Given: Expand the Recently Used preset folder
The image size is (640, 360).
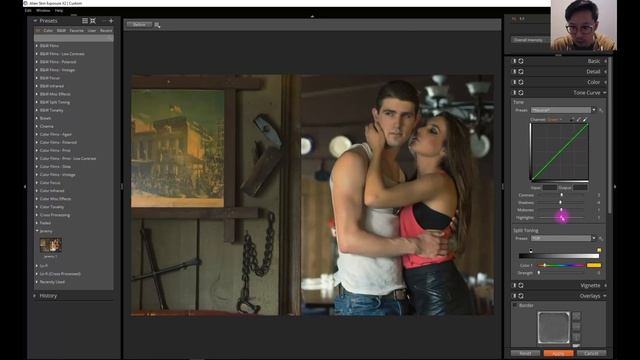Looking at the screenshot, I should [x=37, y=282].
